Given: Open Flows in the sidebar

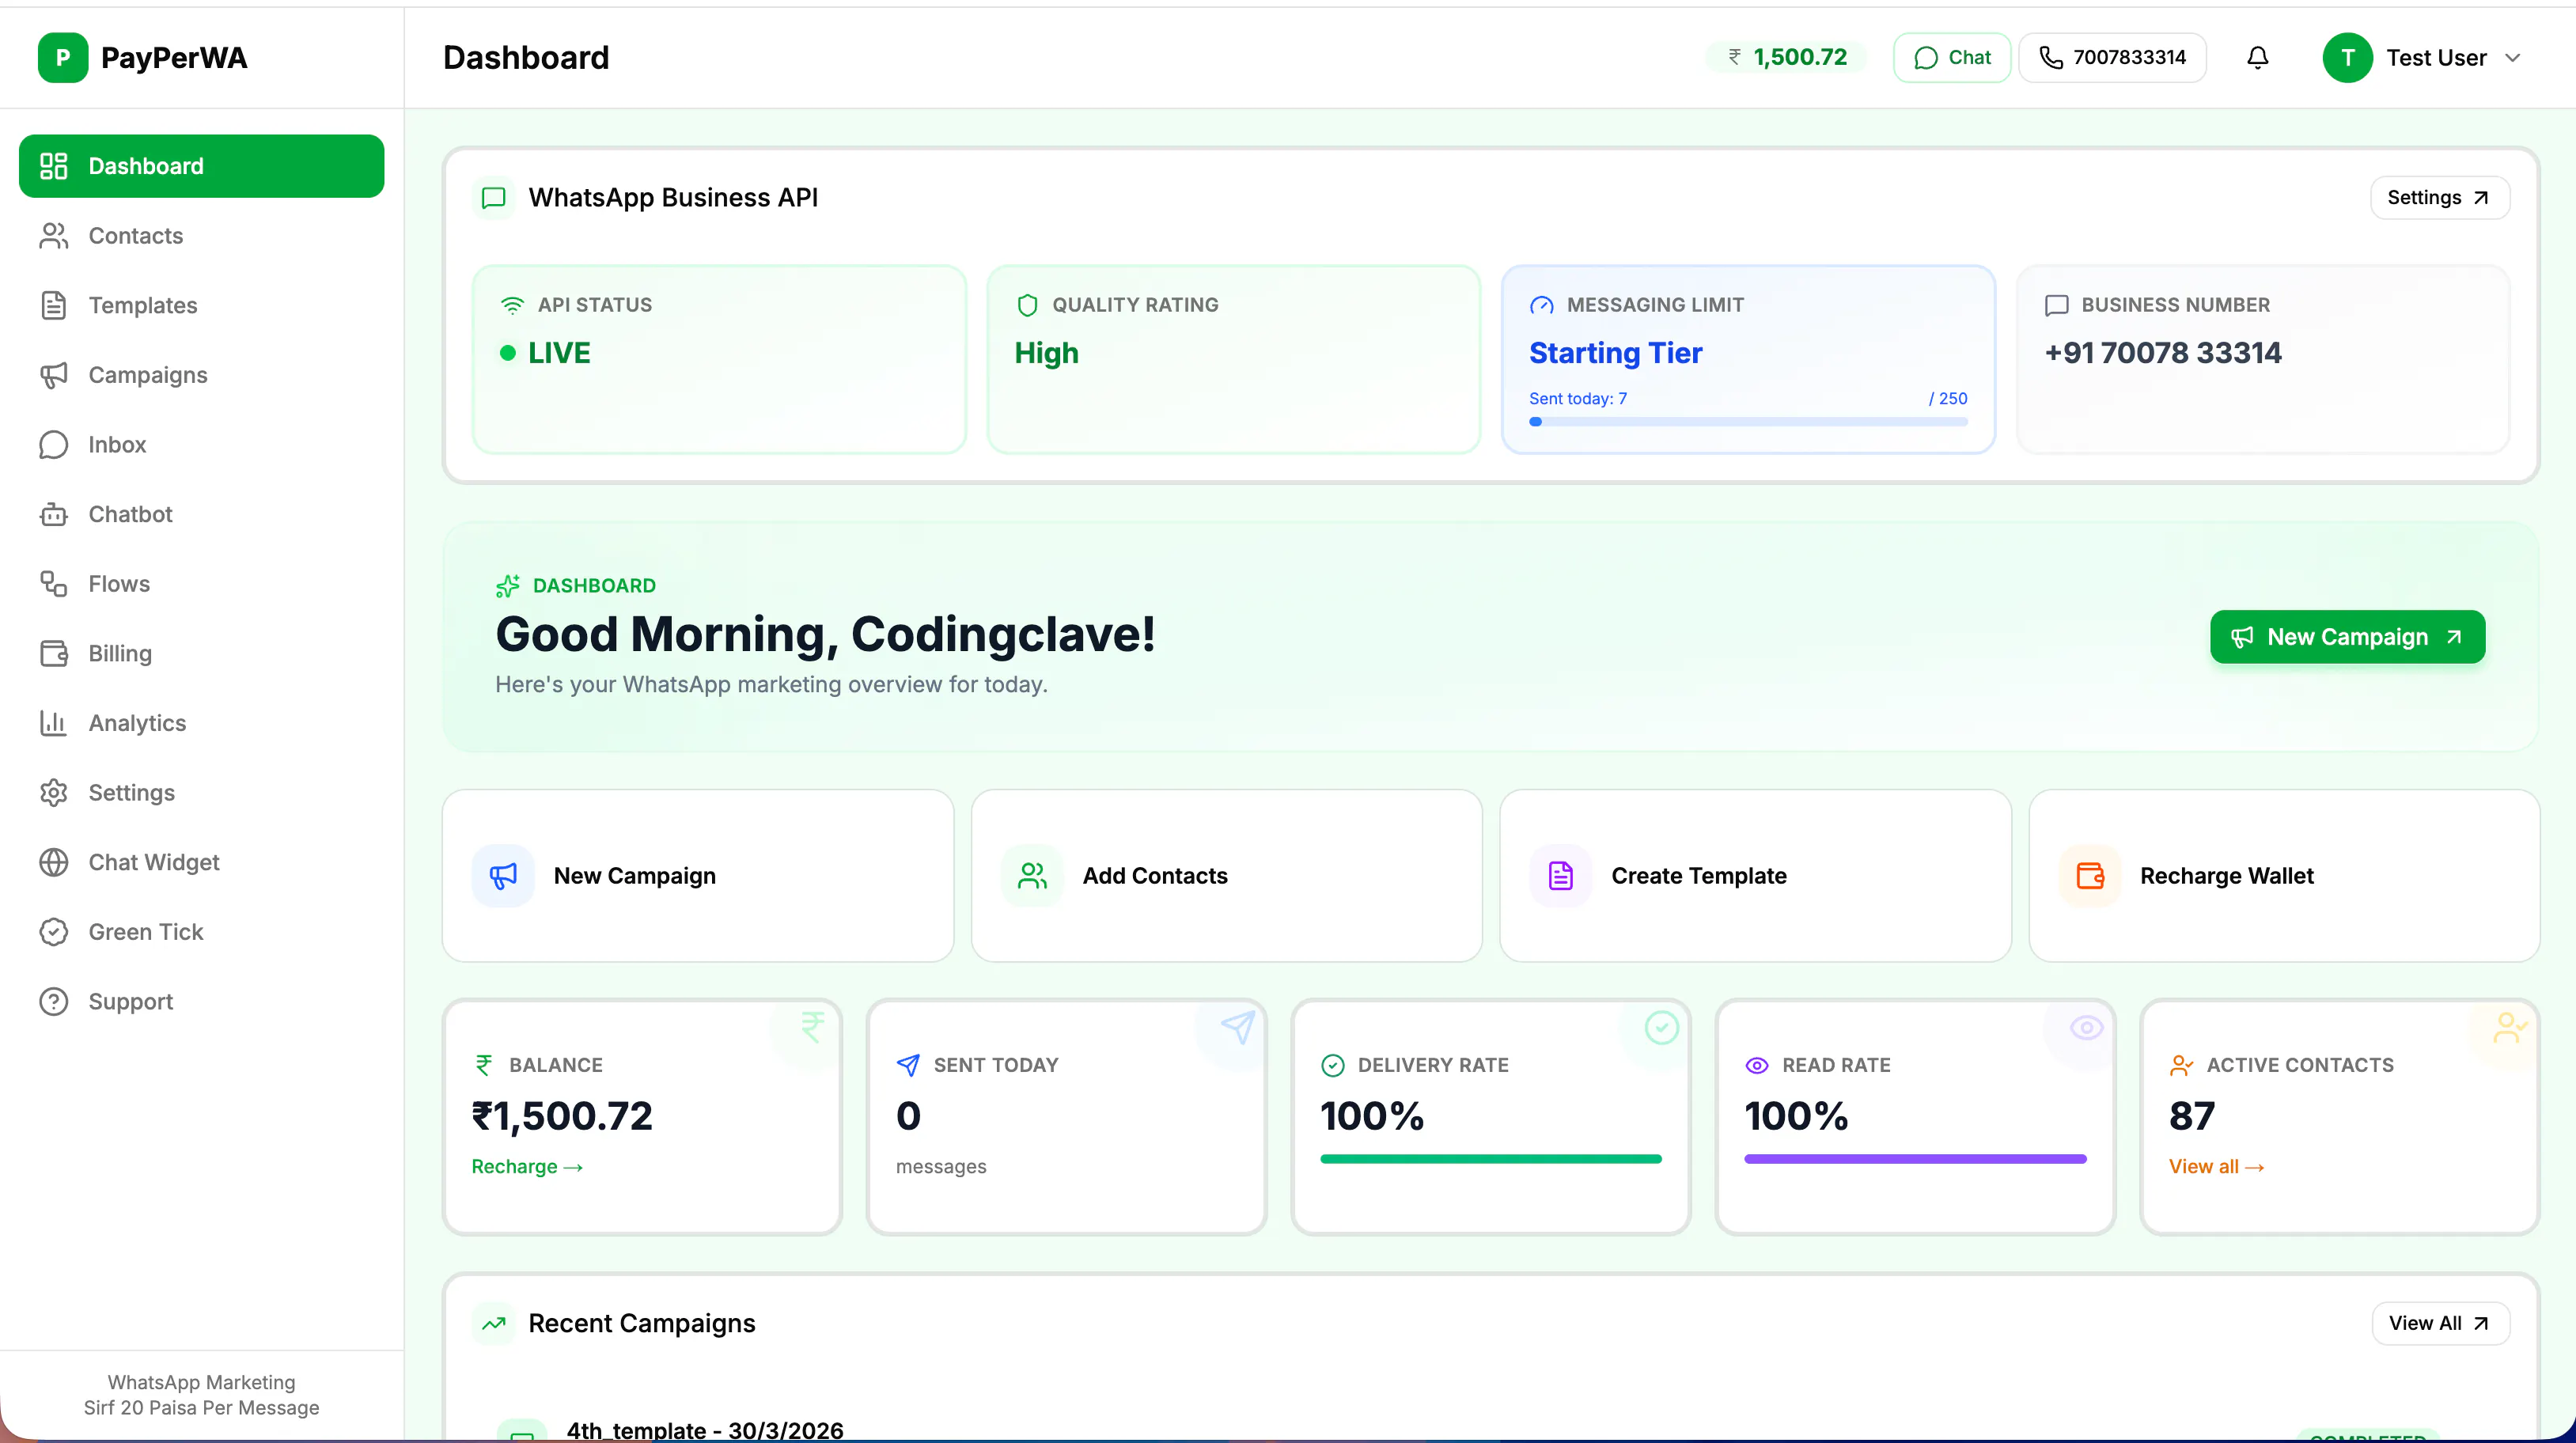Looking at the screenshot, I should pos(201,584).
